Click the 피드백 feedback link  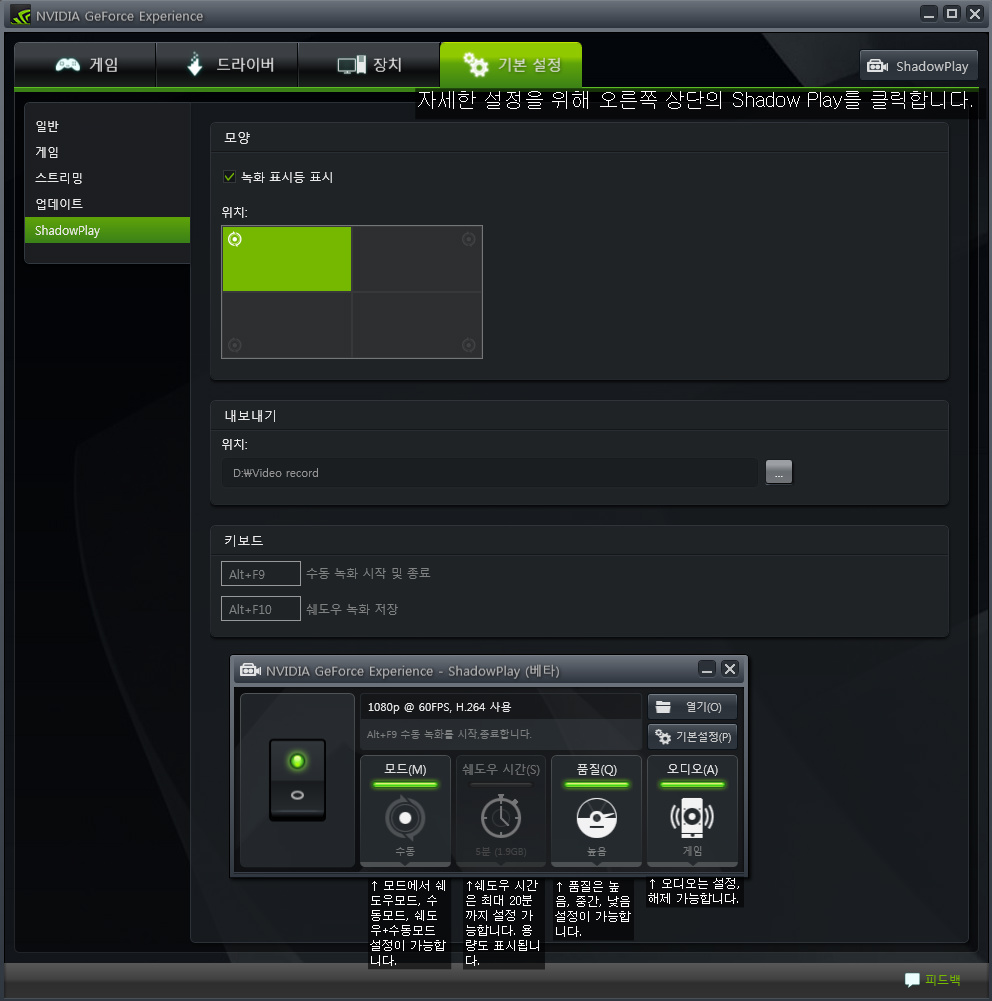coord(933,979)
